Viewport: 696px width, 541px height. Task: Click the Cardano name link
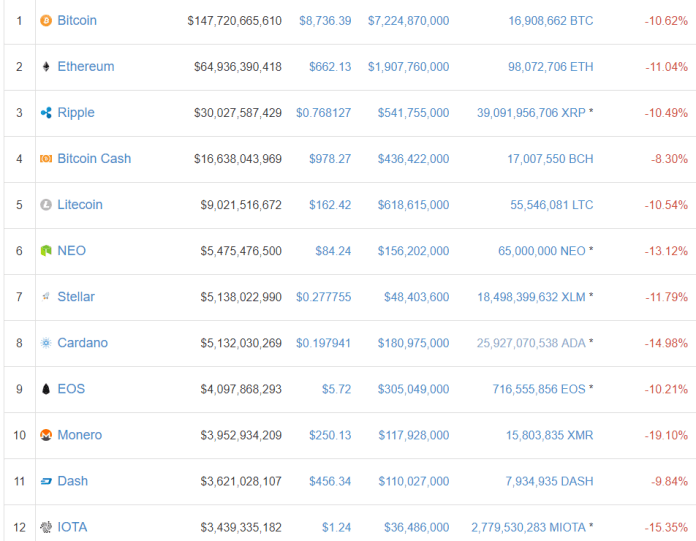(82, 343)
